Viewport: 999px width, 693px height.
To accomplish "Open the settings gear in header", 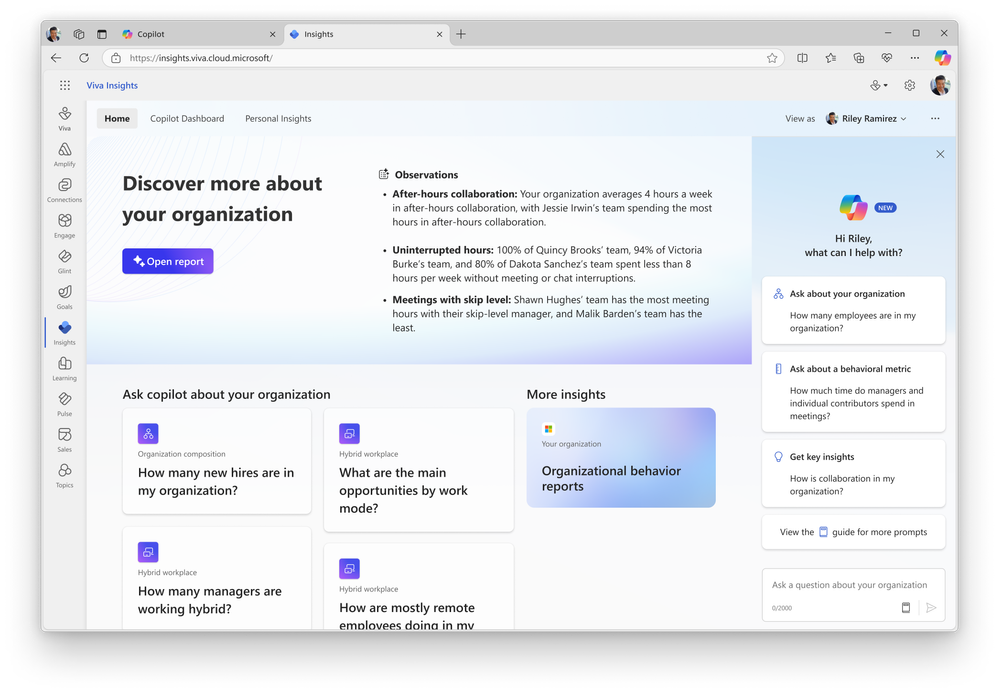I will (x=910, y=85).
